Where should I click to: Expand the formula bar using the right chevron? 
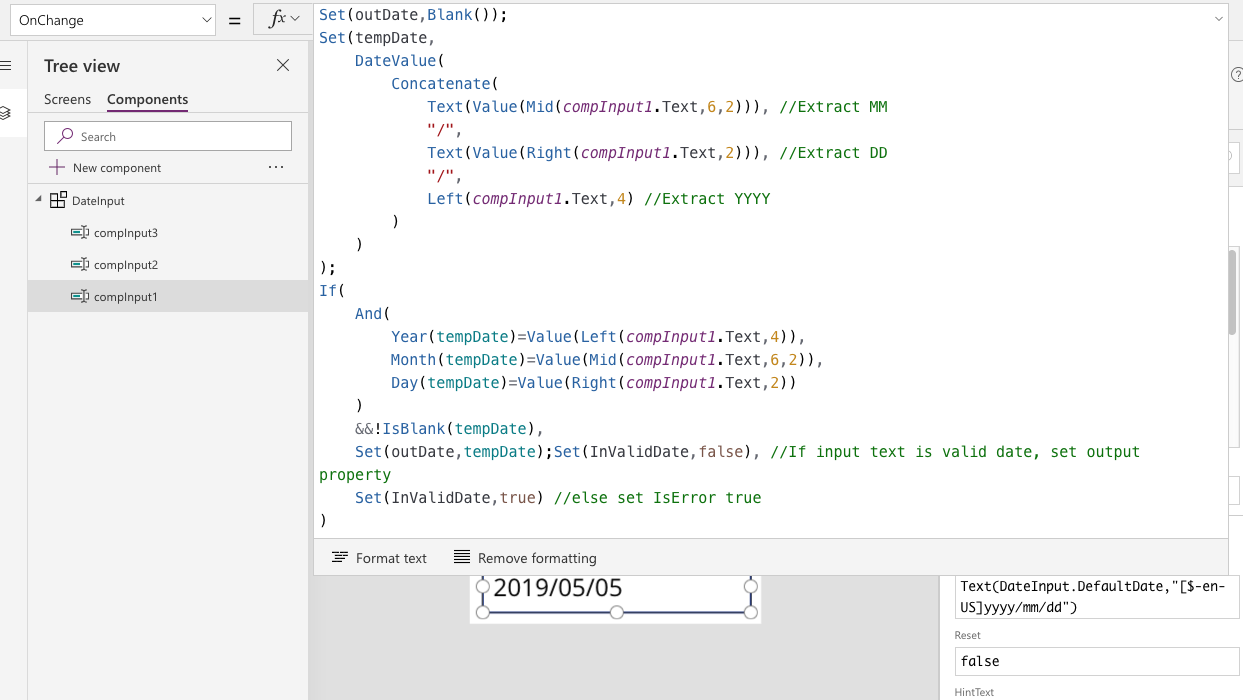1219,17
